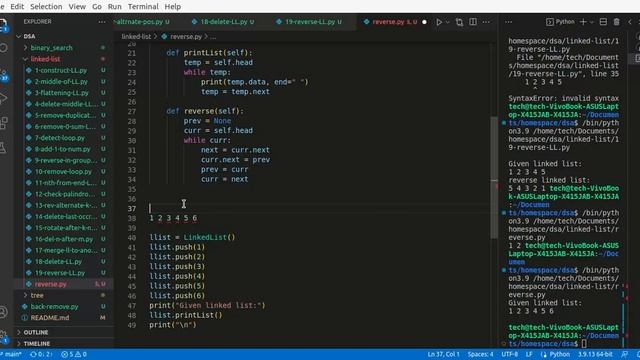Select interpreter 3.9.13 64-bit
The width and height of the screenshot is (640, 360).
pos(595,354)
